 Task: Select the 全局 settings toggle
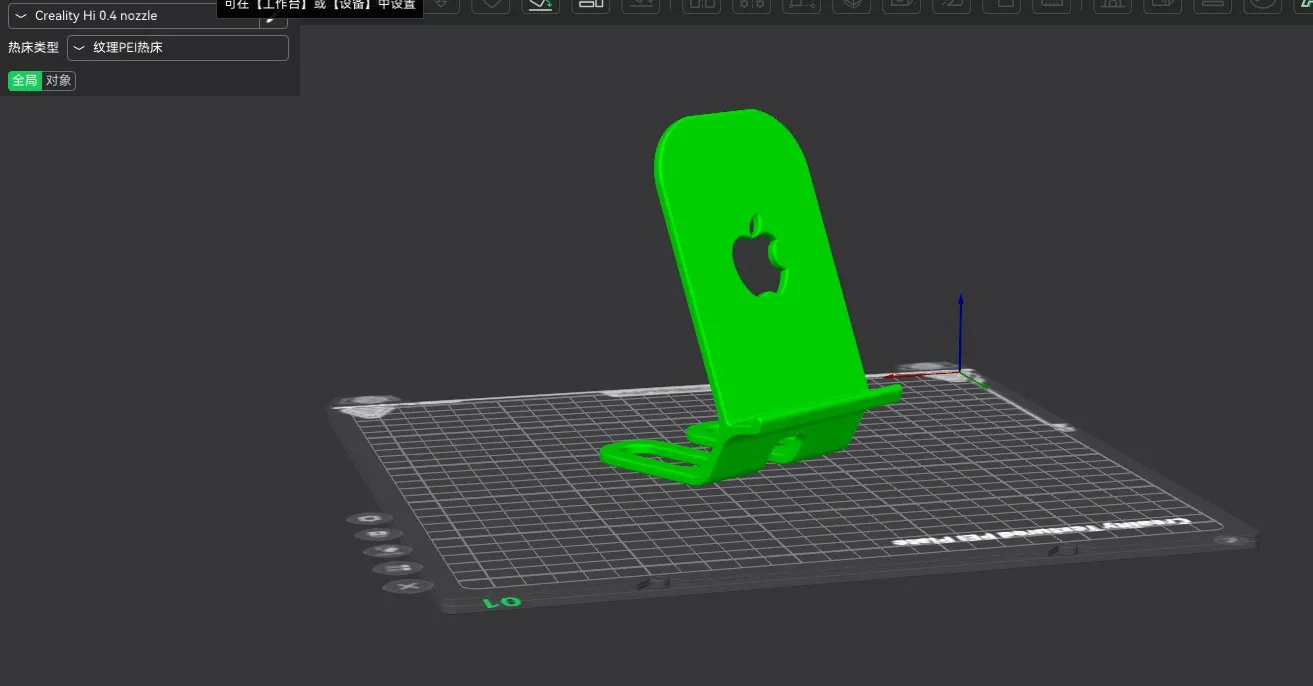point(25,81)
